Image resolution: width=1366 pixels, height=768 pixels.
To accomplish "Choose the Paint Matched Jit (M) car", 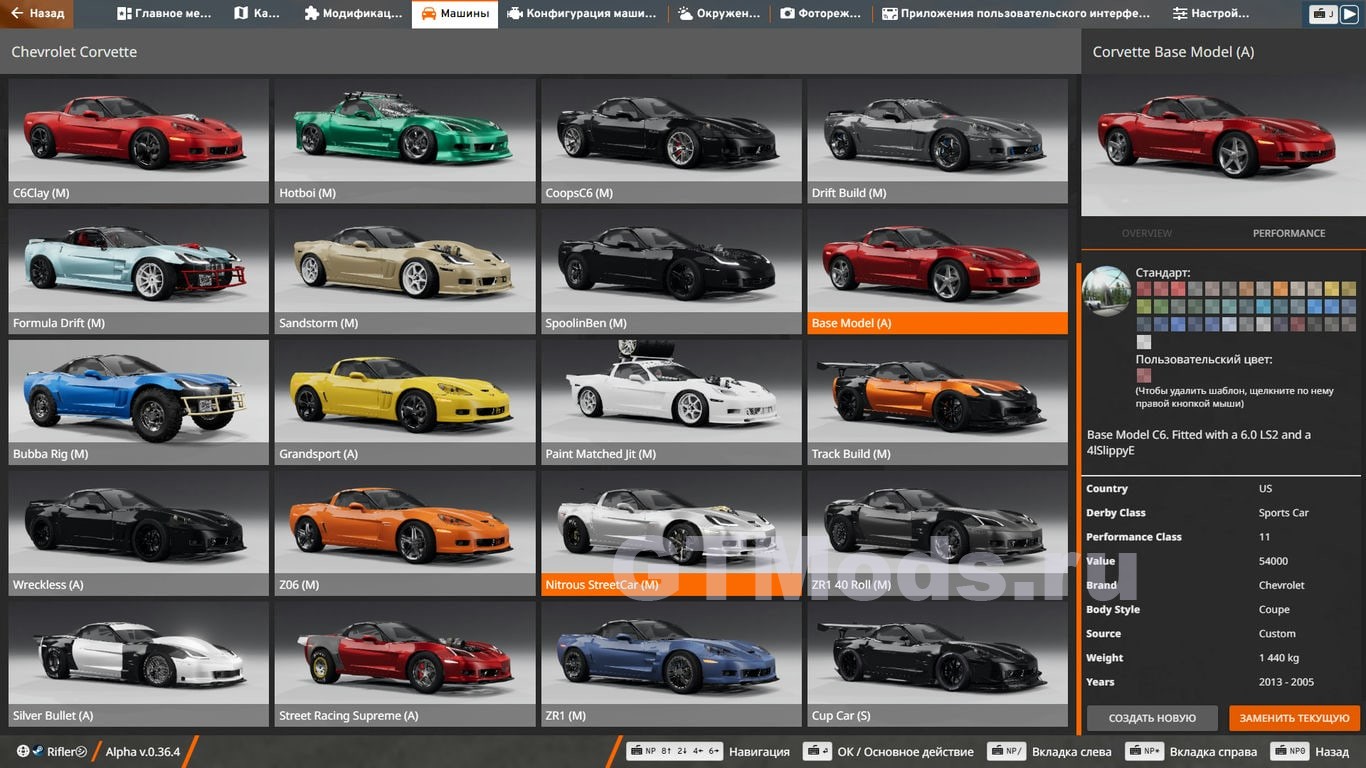I will tap(671, 402).
